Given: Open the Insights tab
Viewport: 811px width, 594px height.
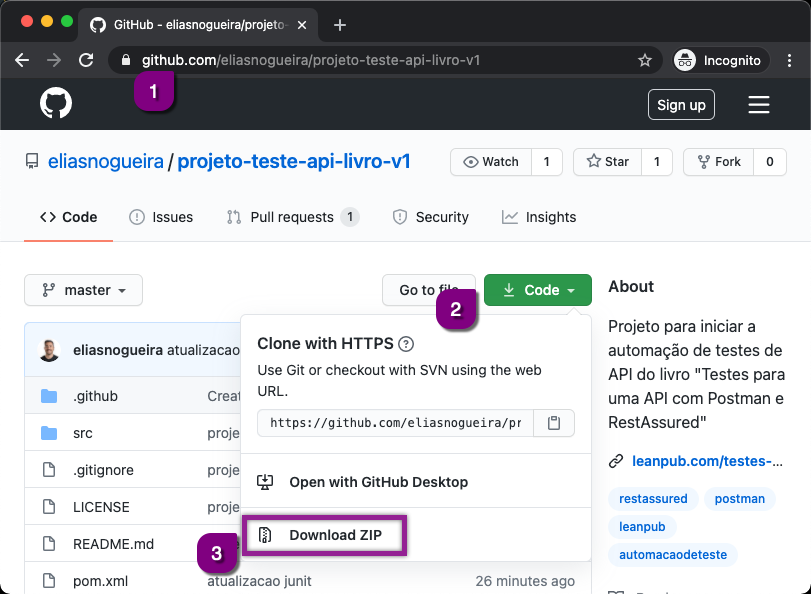Looking at the screenshot, I should [538, 217].
